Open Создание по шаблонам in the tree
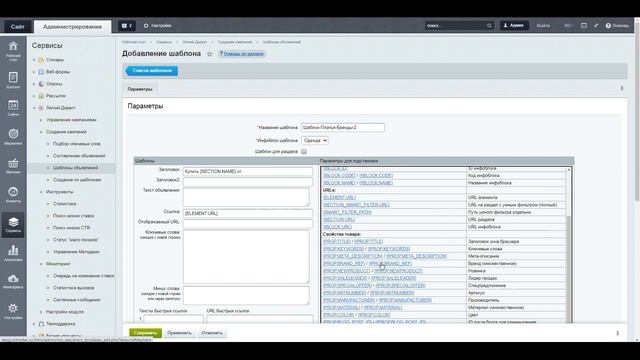640x360 pixels. [77, 180]
